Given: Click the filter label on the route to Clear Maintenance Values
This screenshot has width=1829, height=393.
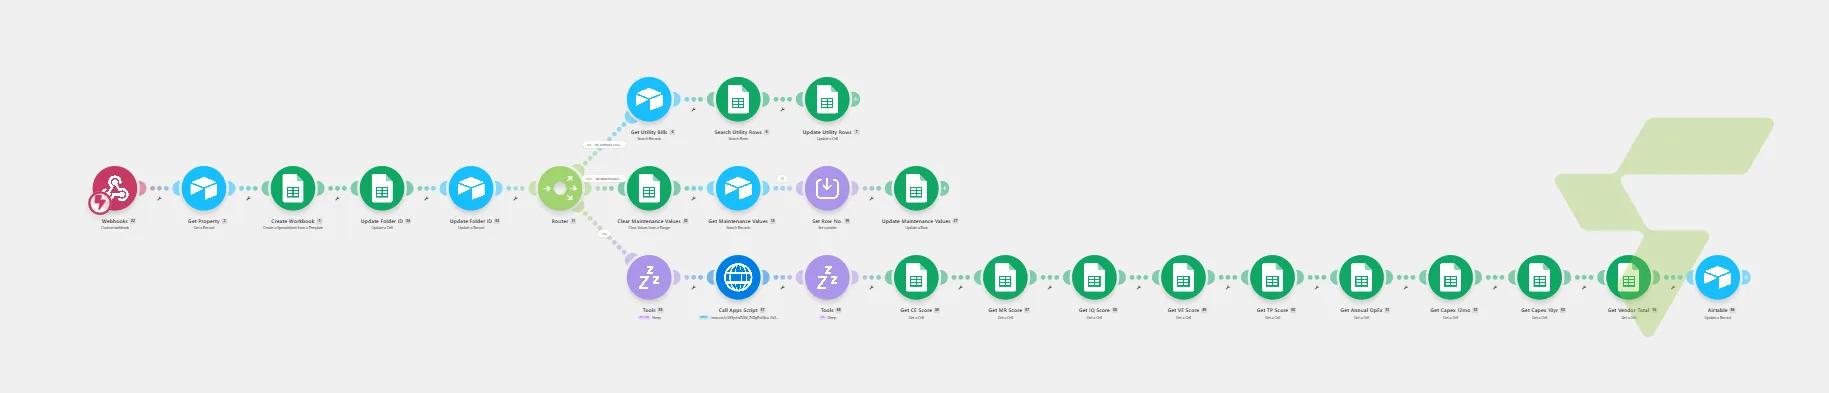Looking at the screenshot, I should (x=604, y=179).
